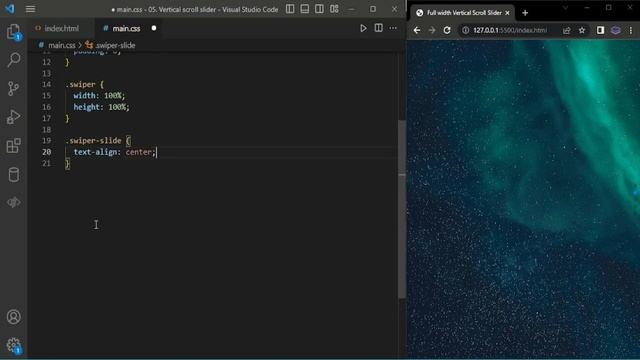Run the file with the play button
640x360 pixels.
coord(363,28)
